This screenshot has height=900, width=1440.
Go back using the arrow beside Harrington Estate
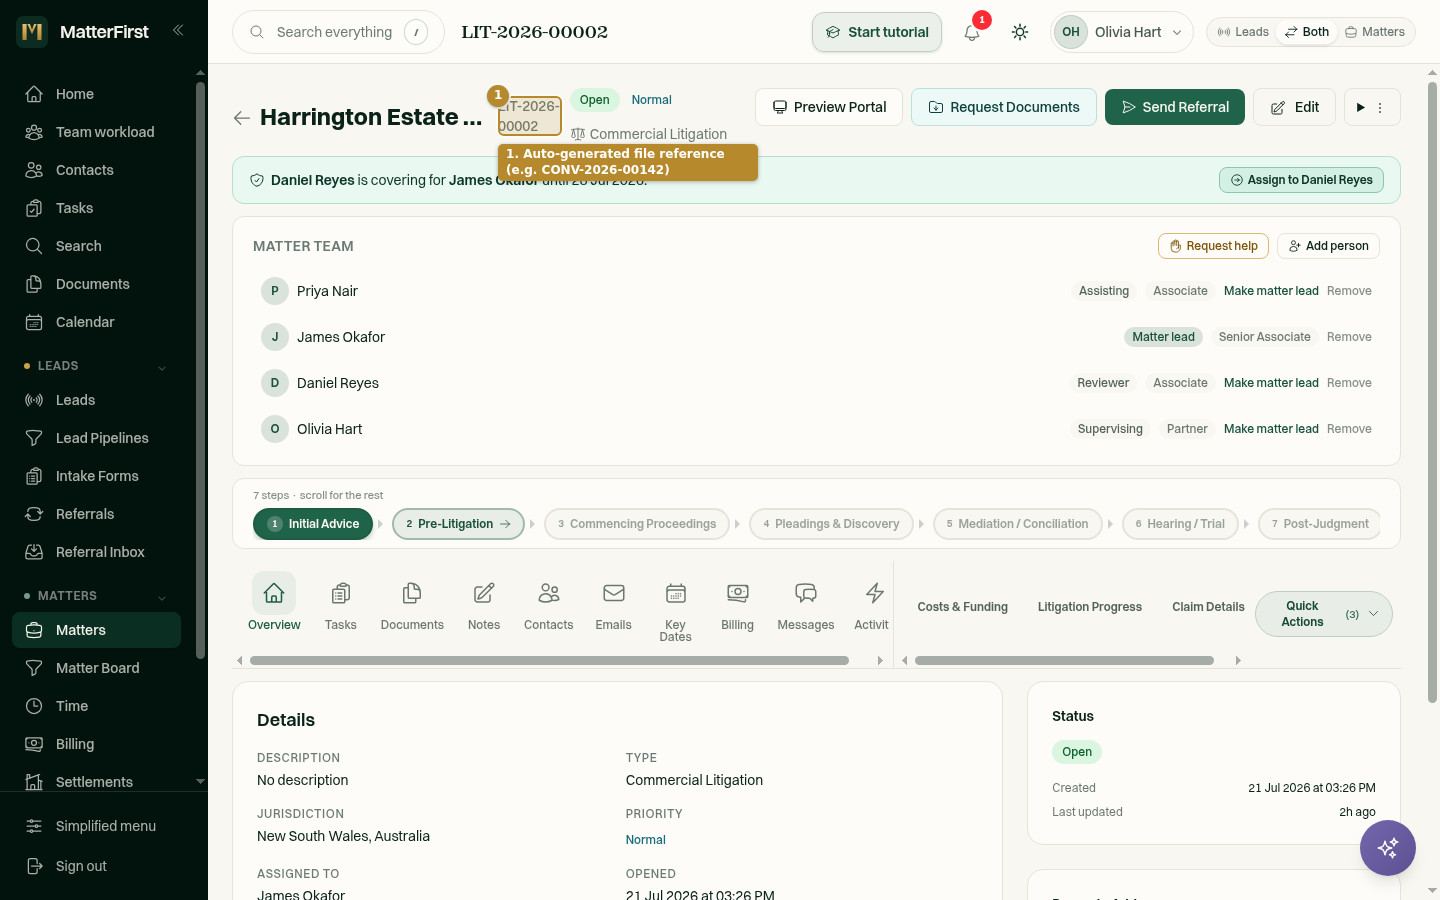241,118
